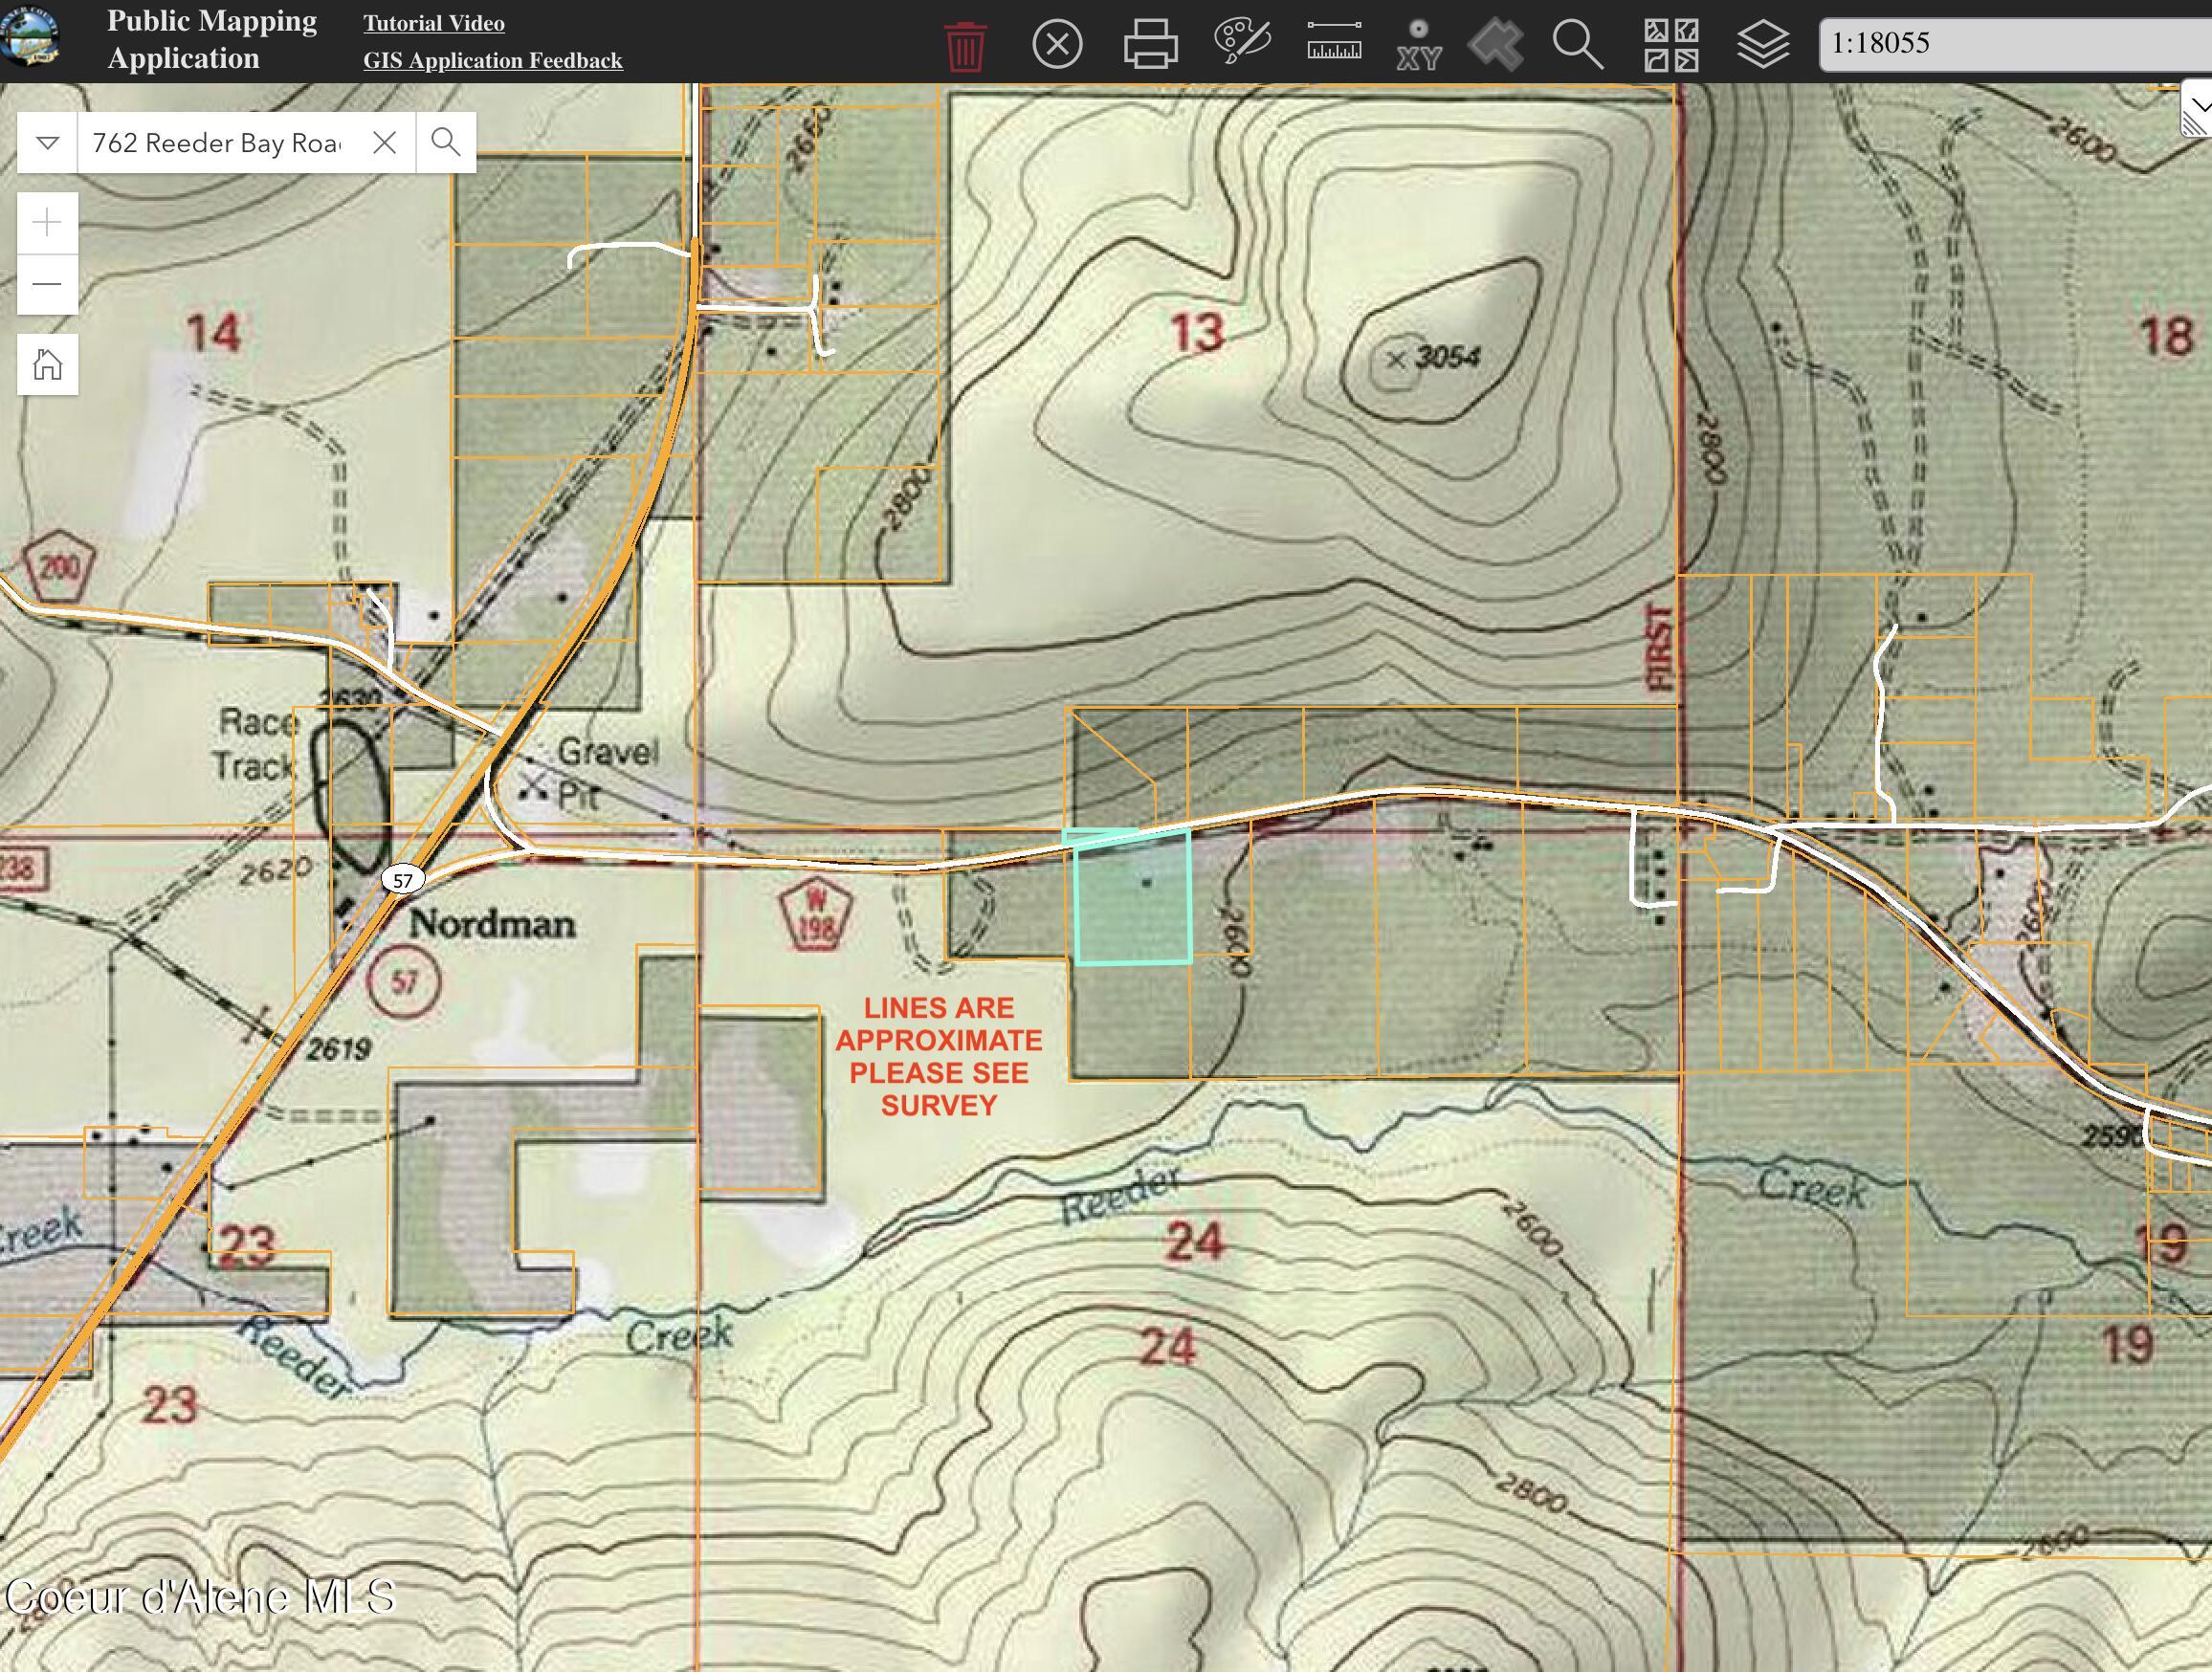Image resolution: width=2212 pixels, height=1672 pixels.
Task: Click the delete graphics trash icon
Action: [x=965, y=43]
